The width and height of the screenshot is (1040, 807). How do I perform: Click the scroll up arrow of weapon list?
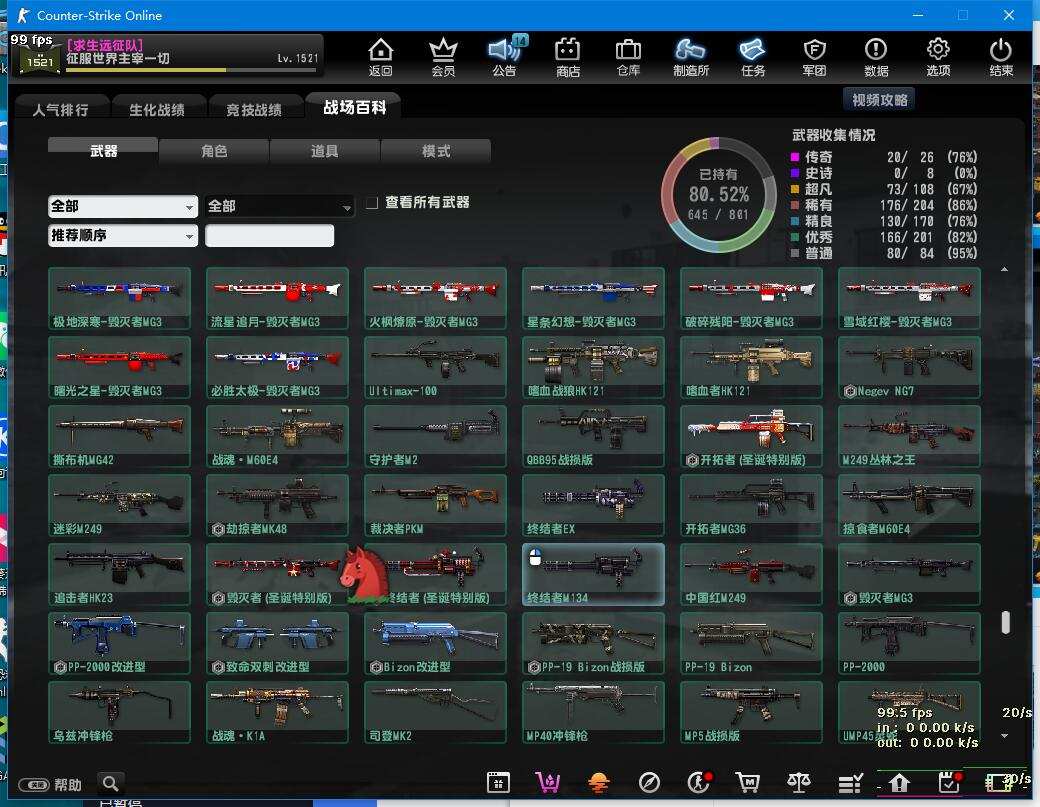tap(1004, 269)
